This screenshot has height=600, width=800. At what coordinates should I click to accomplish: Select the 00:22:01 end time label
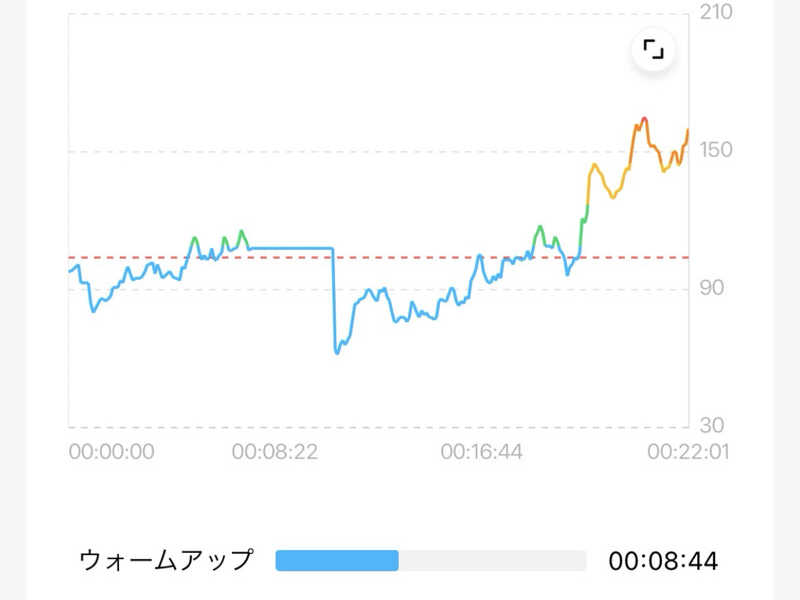point(688,452)
